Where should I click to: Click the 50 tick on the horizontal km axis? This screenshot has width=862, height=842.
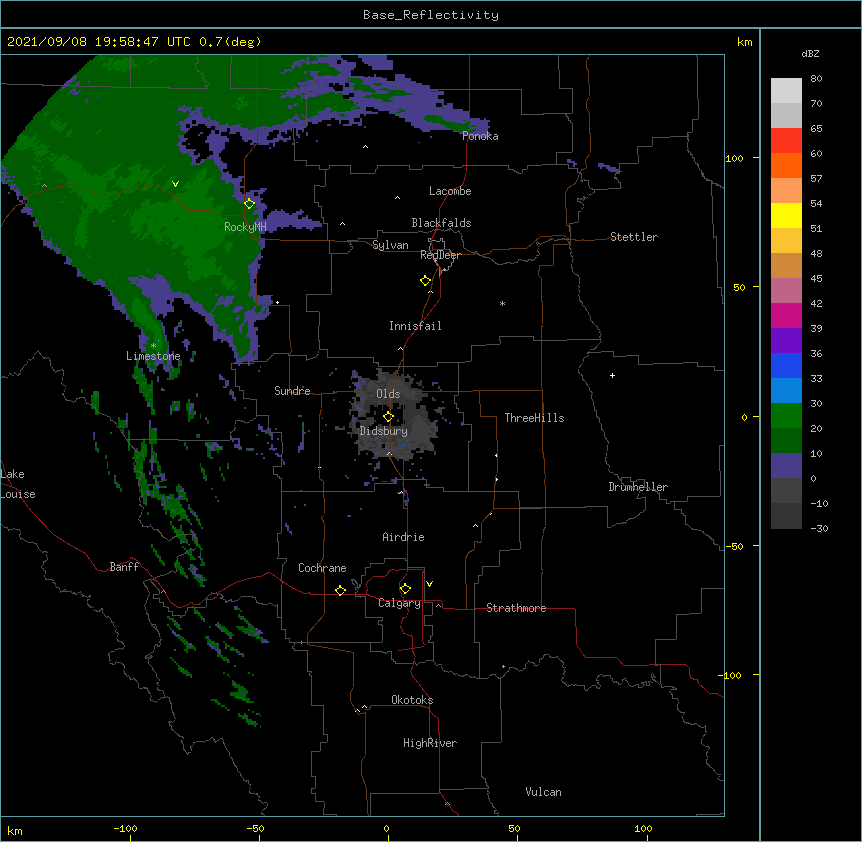(x=514, y=829)
